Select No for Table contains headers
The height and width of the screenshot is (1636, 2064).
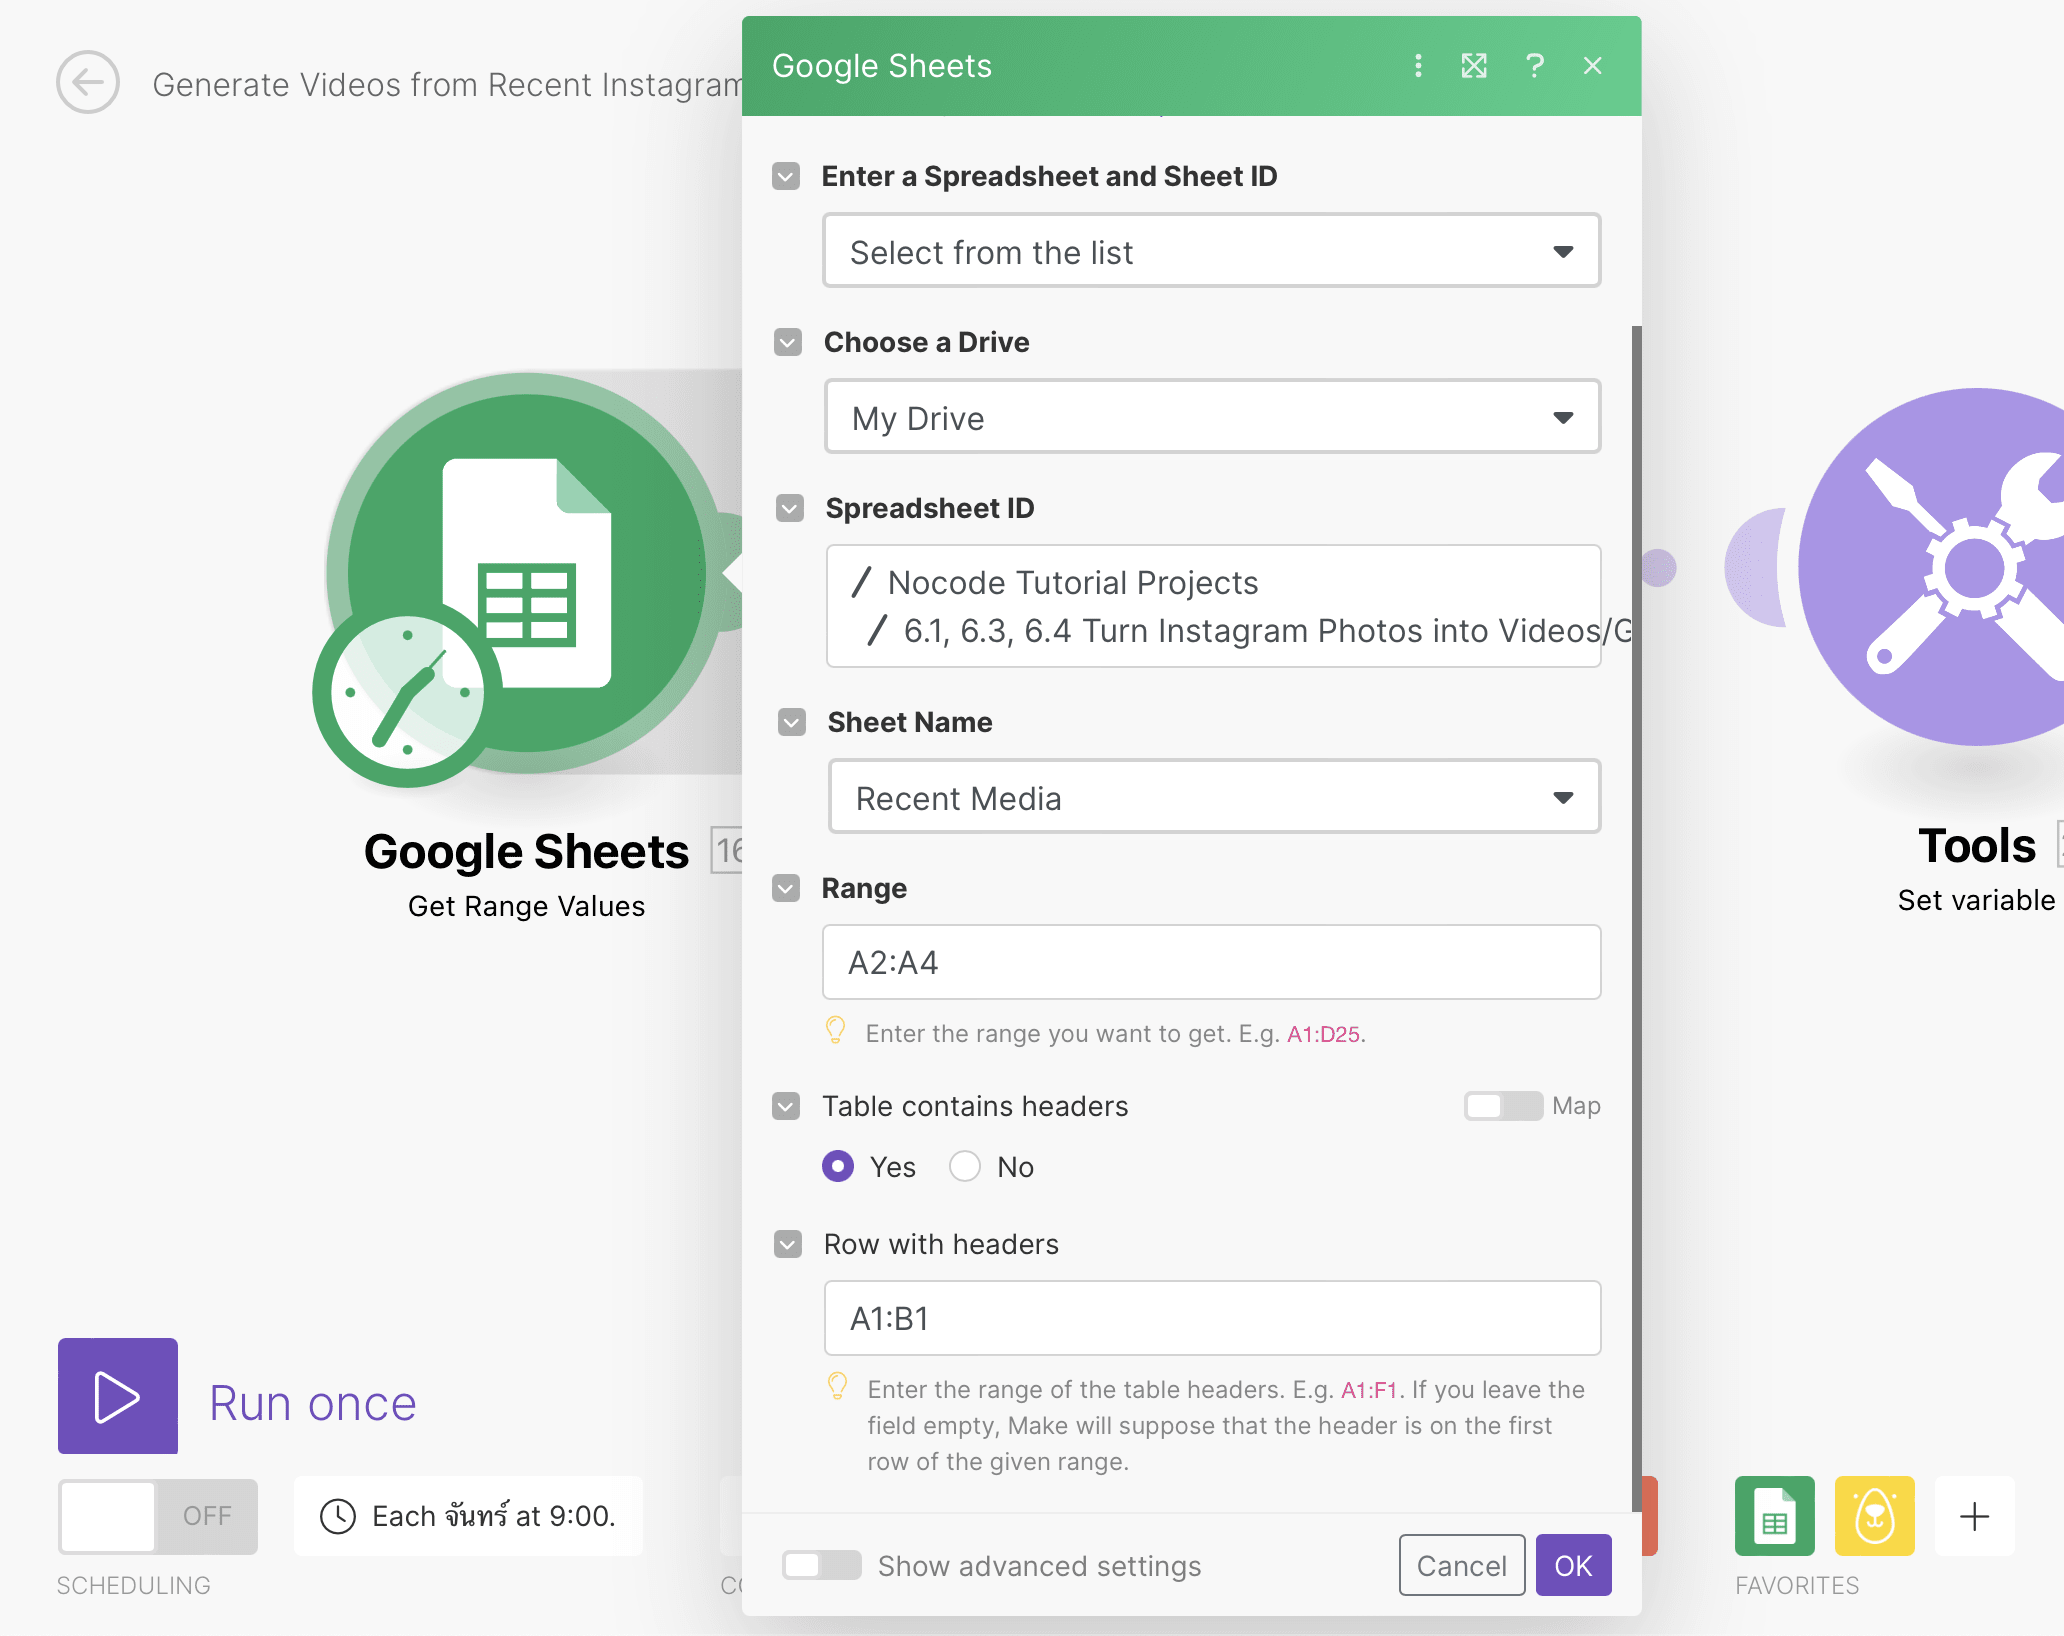click(964, 1166)
